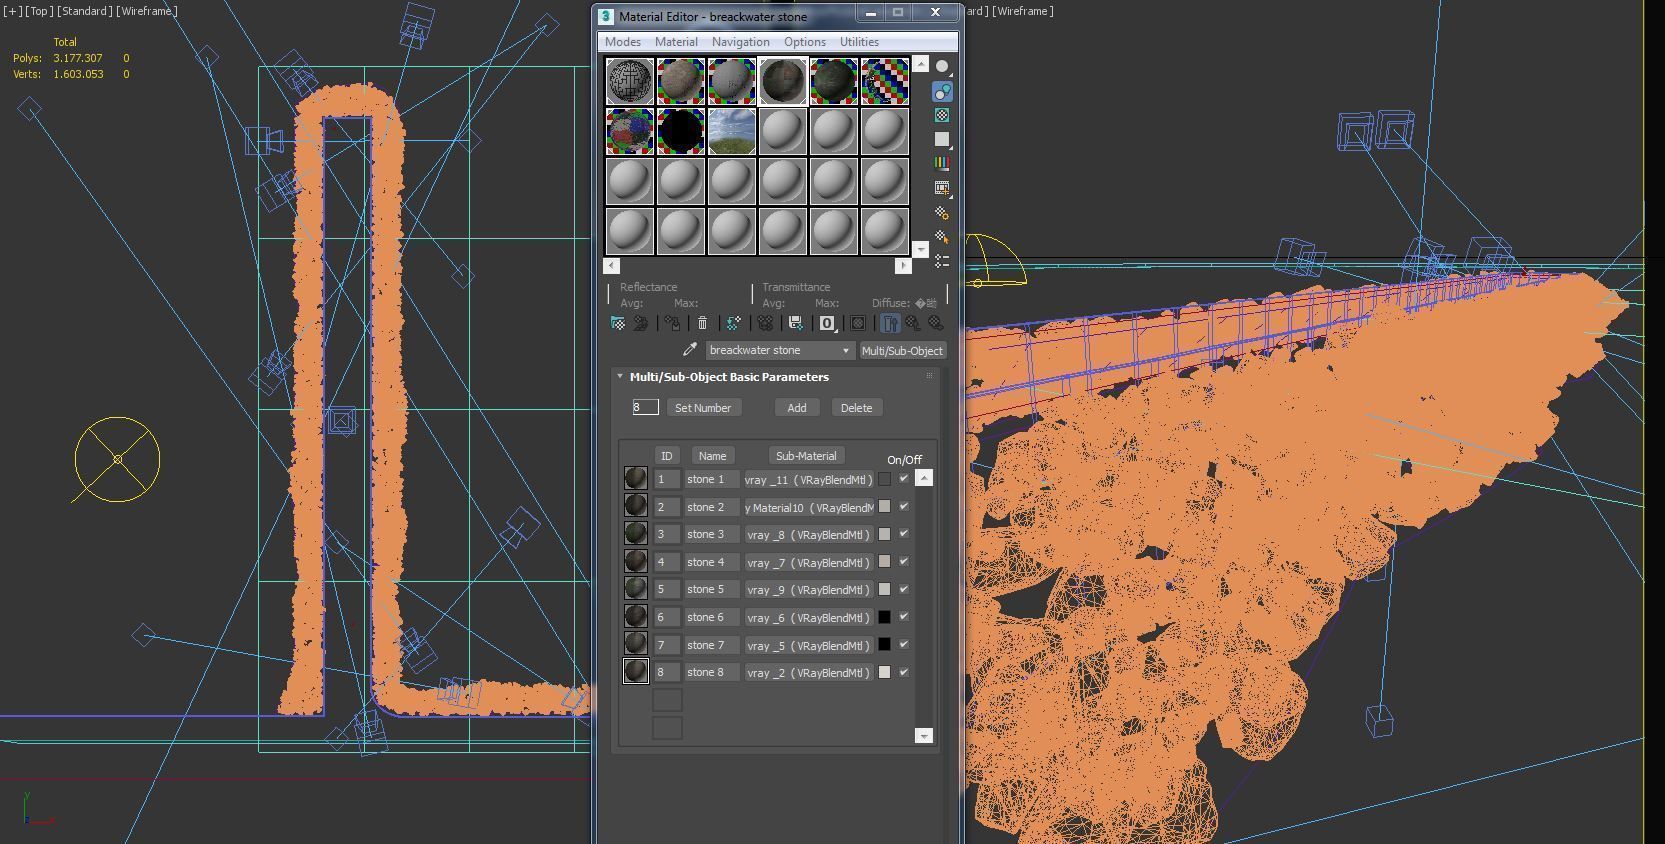
Task: Click Show Shaded Material in Viewport icon
Action: [x=858, y=323]
